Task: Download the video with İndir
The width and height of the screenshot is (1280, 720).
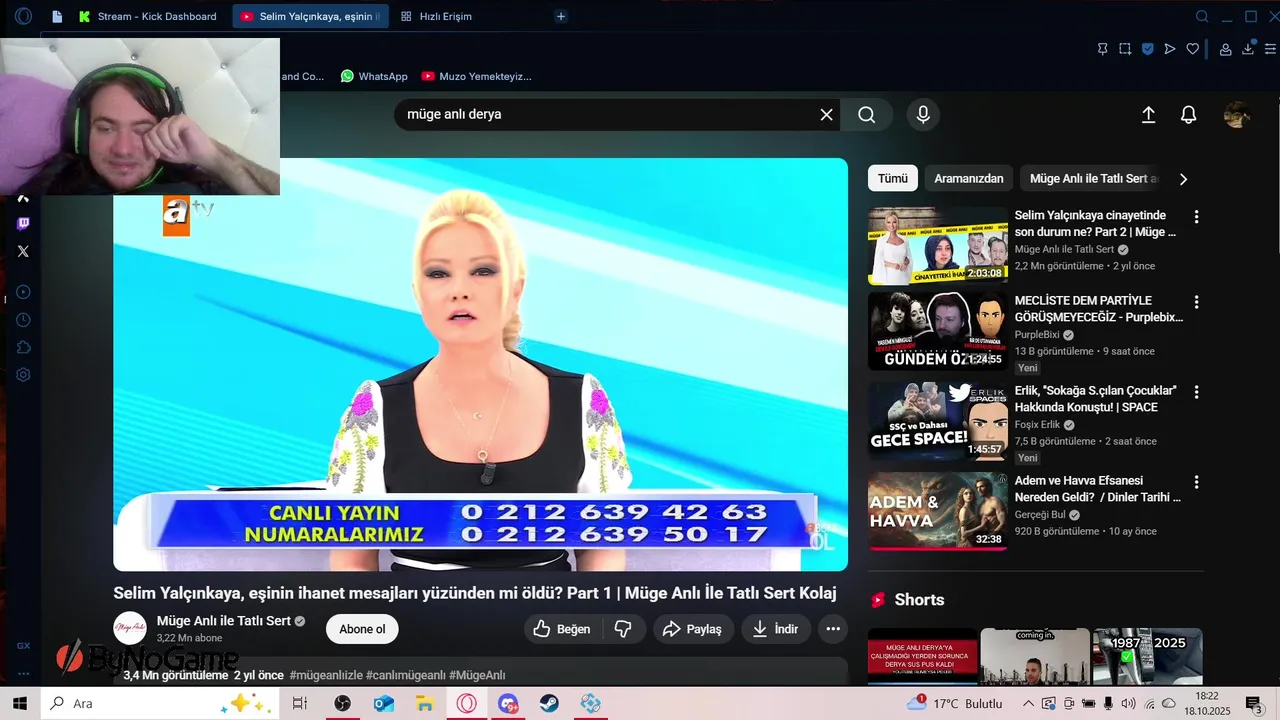Action: (775, 629)
